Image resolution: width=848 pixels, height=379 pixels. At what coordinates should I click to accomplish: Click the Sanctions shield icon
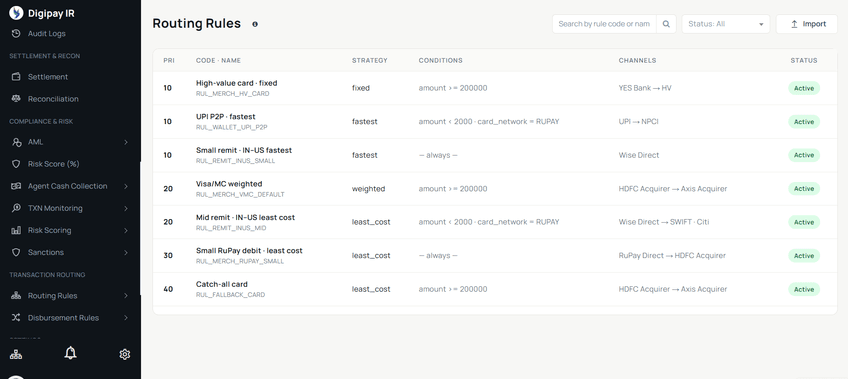click(16, 252)
